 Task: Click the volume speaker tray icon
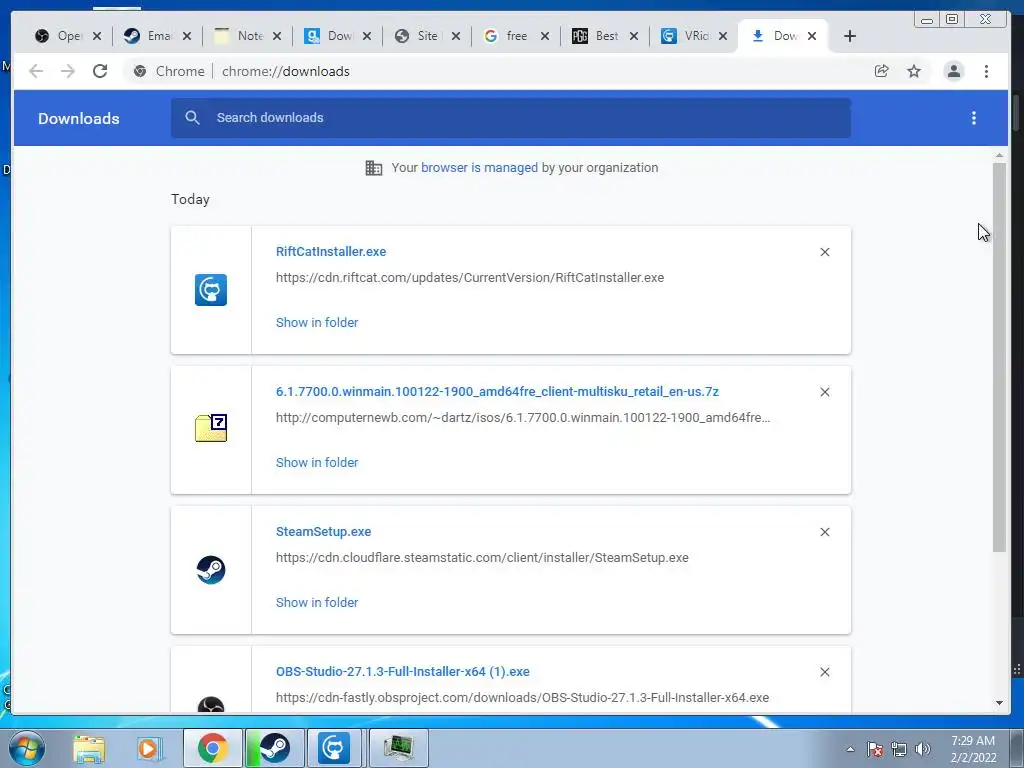(923, 749)
